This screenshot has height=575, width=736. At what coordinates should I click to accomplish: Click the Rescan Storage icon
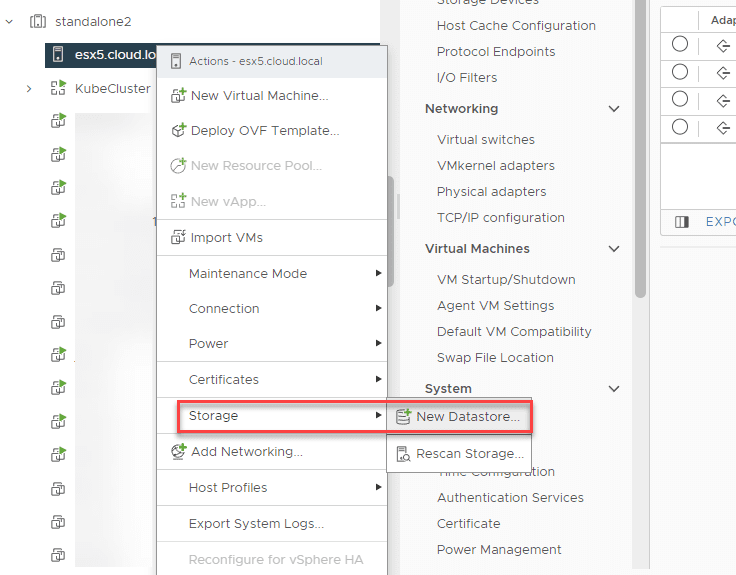[404, 454]
